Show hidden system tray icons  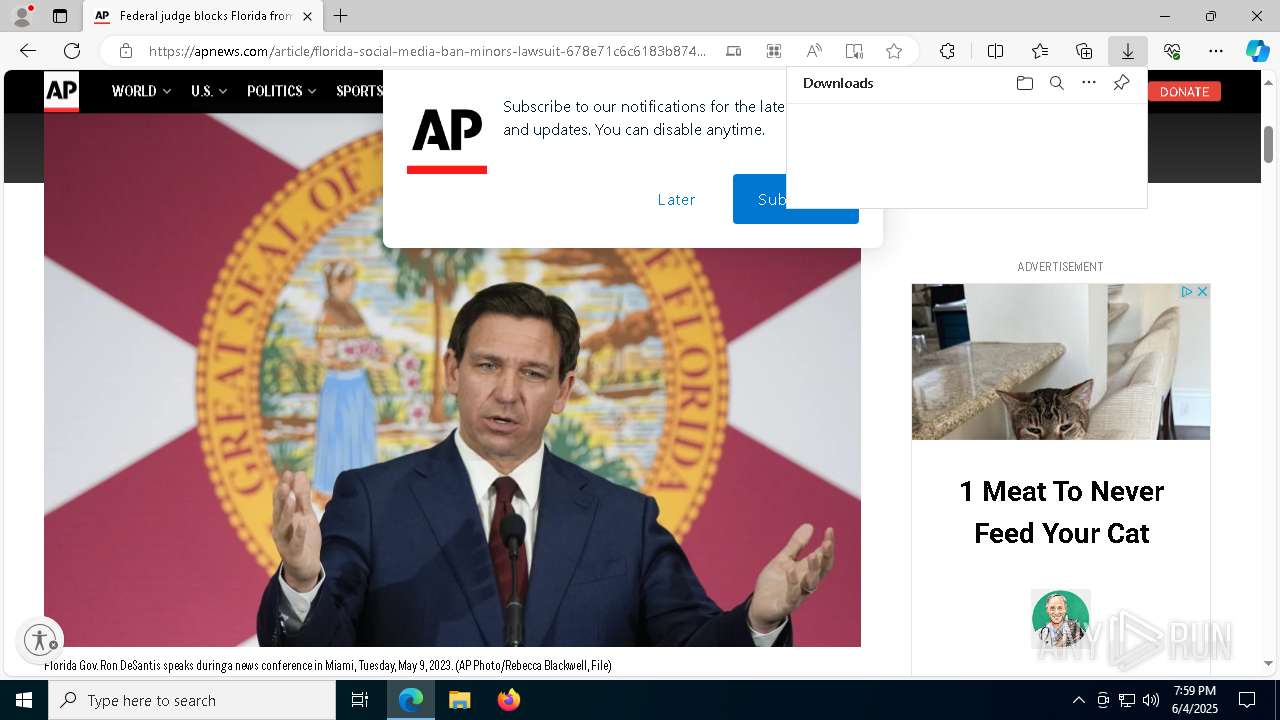click(x=1078, y=700)
